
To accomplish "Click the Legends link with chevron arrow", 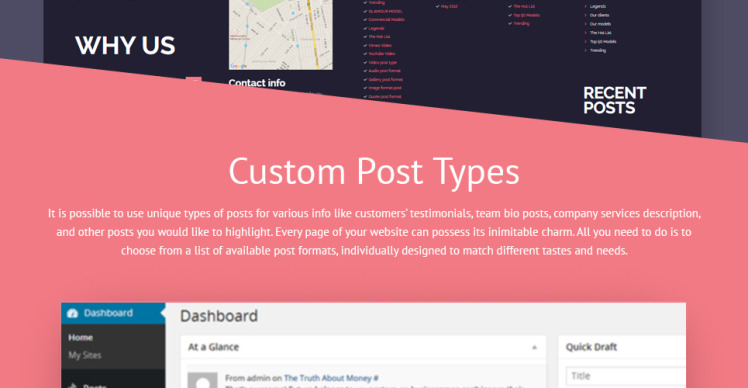I will pos(597,6).
